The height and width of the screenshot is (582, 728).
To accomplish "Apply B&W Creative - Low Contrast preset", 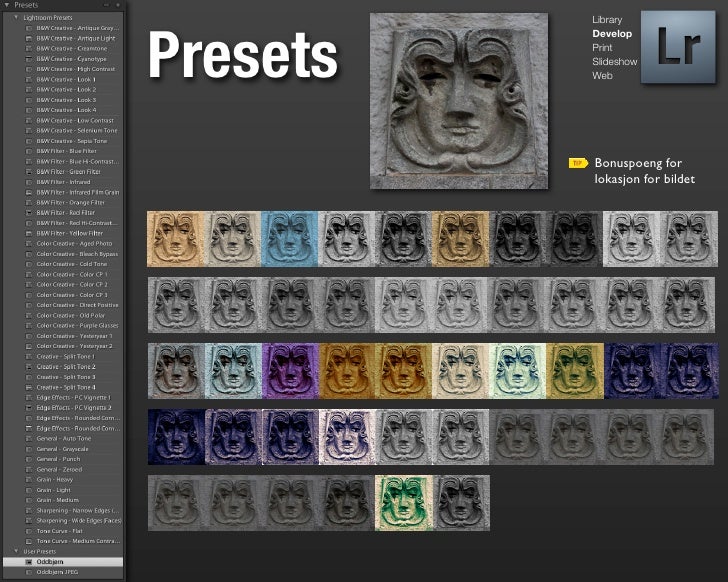I will (75, 120).
